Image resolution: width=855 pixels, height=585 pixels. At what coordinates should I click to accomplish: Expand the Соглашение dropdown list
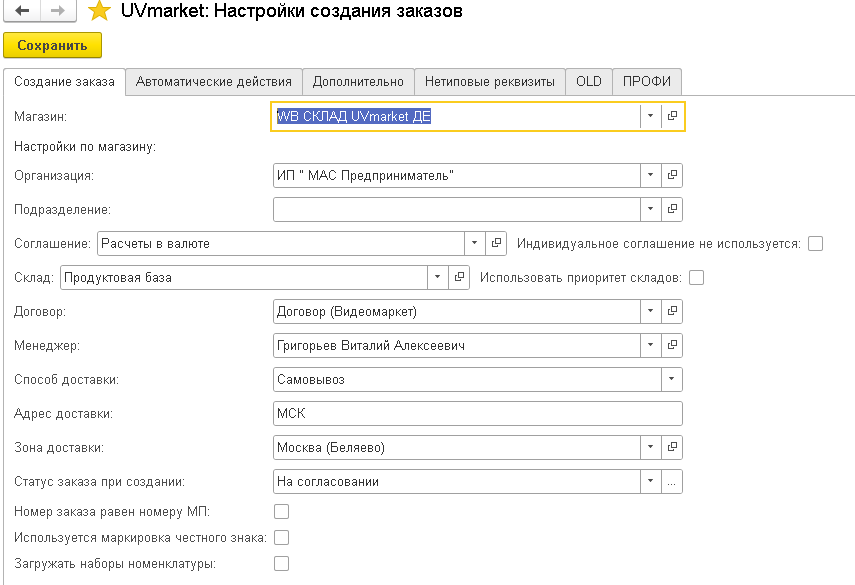point(474,243)
